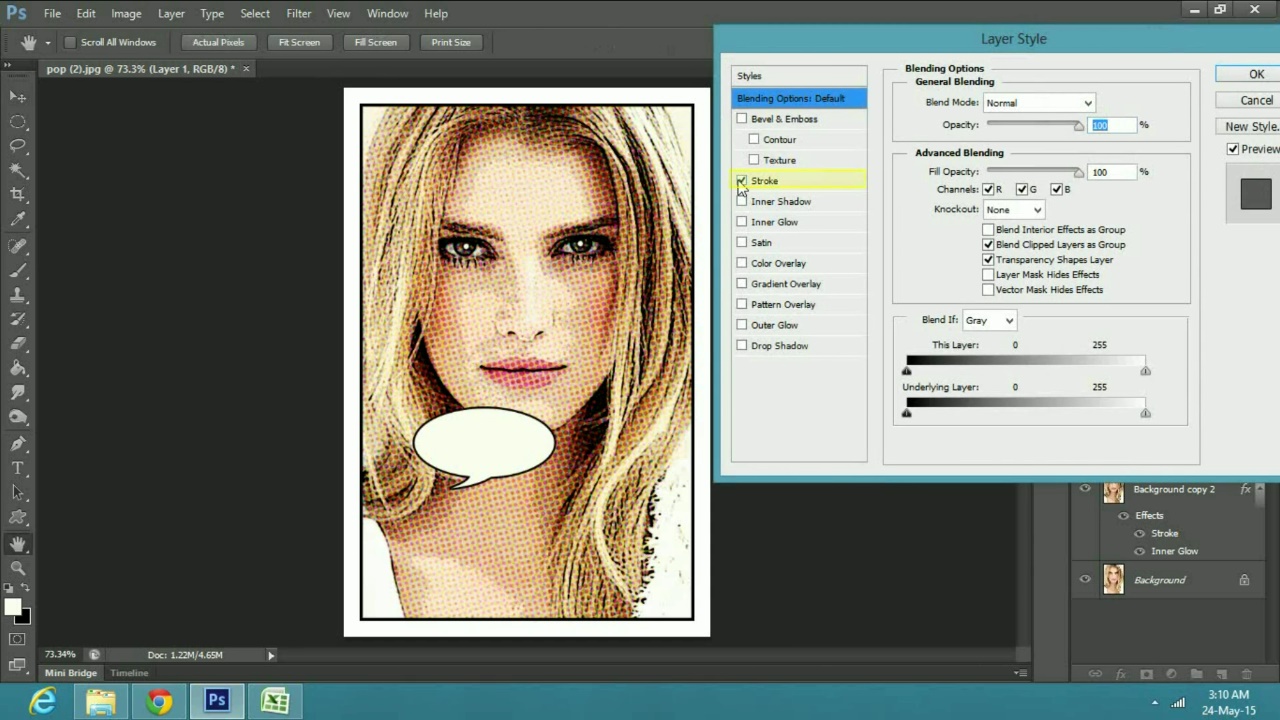Viewport: 1280px width, 720px height.
Task: Open the Blend Mode dropdown
Action: (x=1039, y=103)
